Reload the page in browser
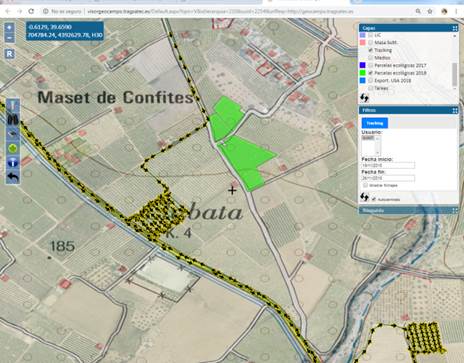The width and height of the screenshot is (464, 363). coord(31,11)
